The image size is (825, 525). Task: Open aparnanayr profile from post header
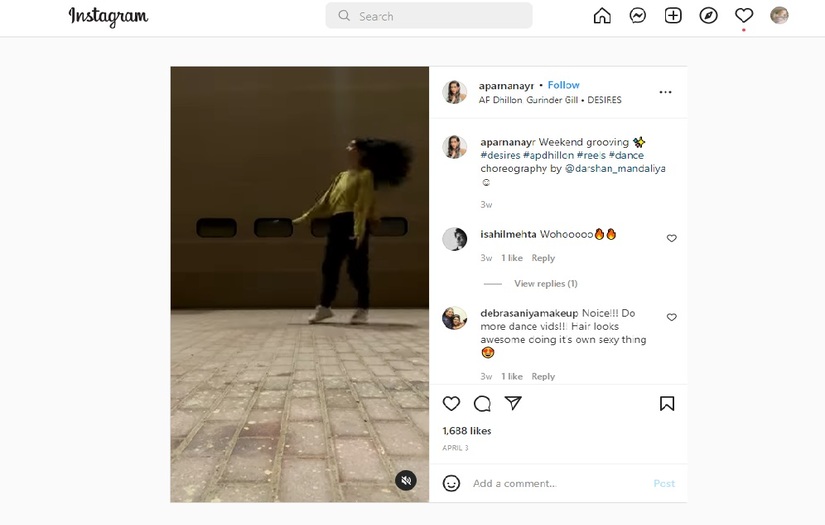click(506, 85)
